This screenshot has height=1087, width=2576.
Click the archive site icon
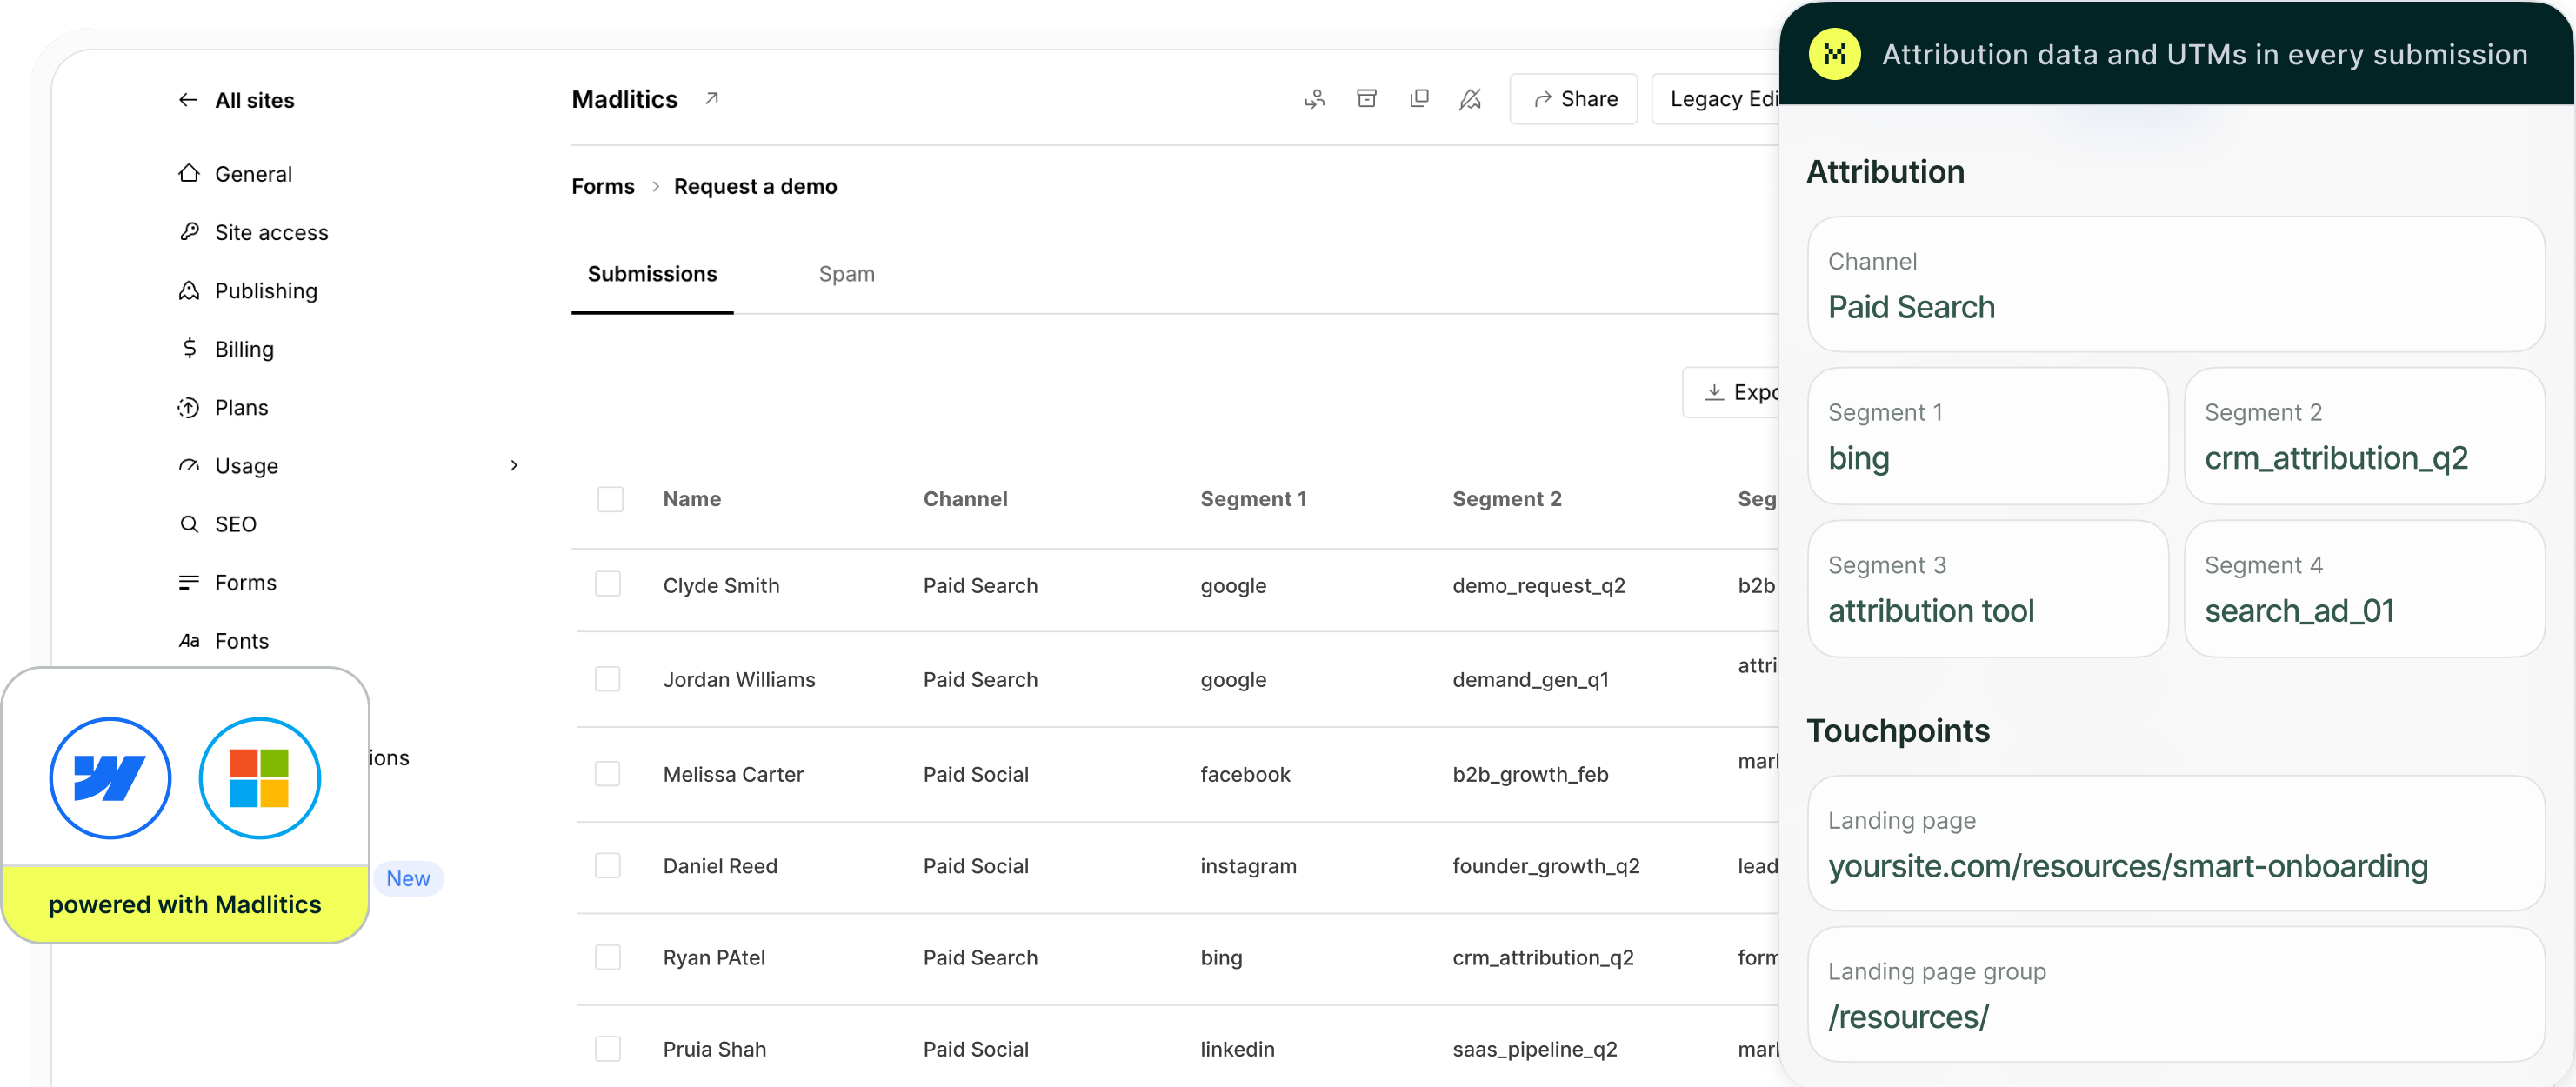point(1367,98)
